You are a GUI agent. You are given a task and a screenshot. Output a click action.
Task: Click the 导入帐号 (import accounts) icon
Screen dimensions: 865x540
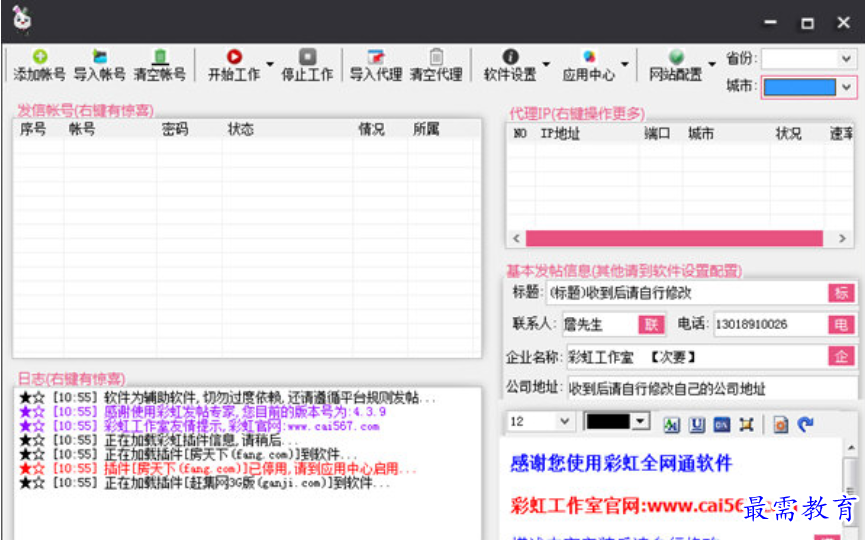point(99,58)
